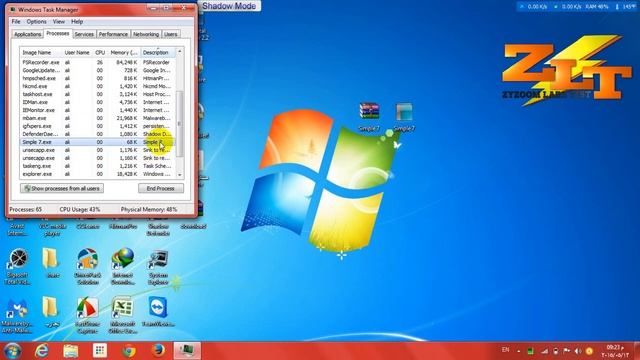
Task: Select the hkcmd.exe process row
Action: [x=98, y=86]
